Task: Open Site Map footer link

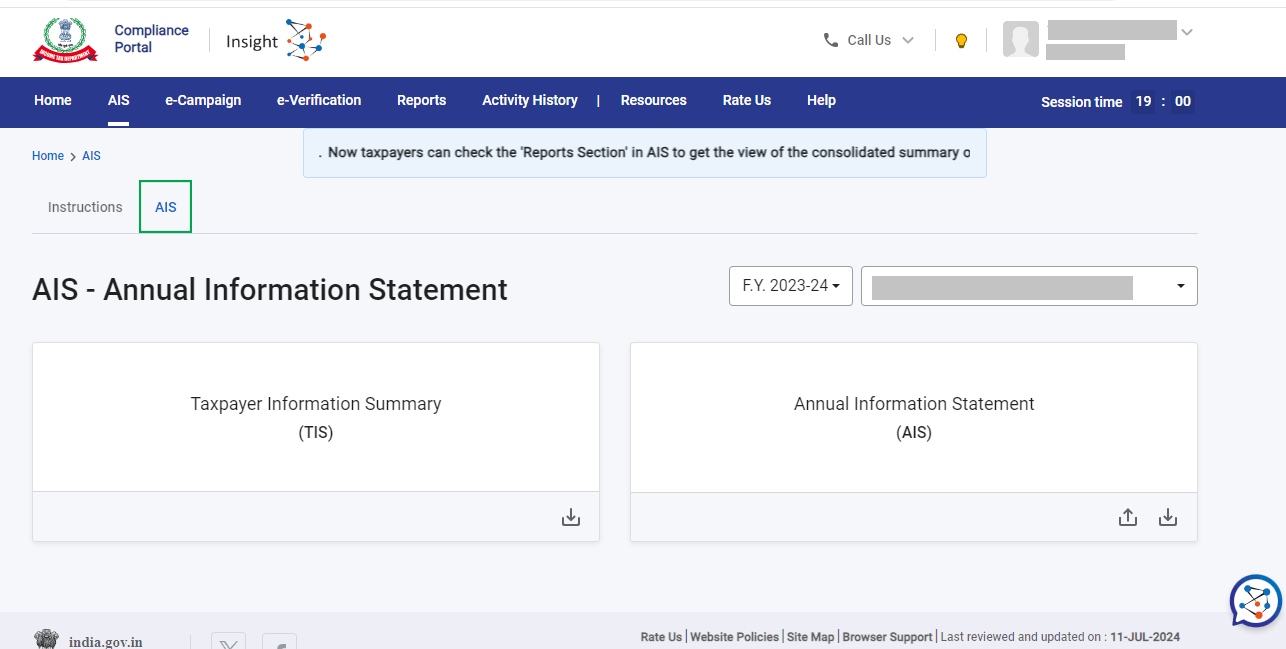Action: 810,637
